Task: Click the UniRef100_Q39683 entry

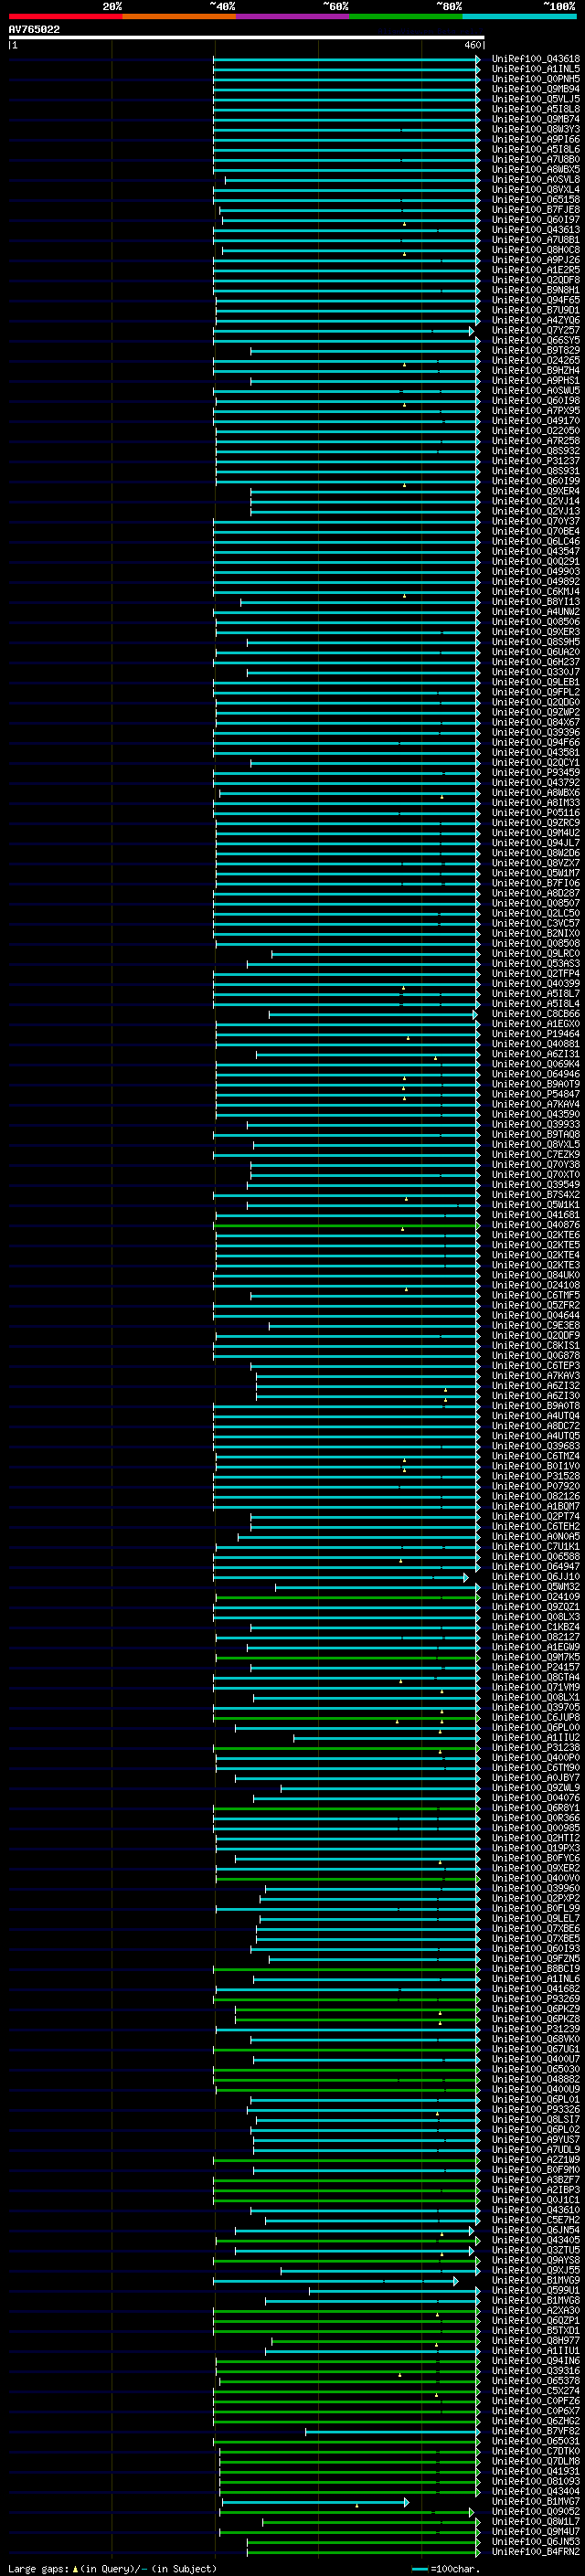Action: pyautogui.click(x=536, y=1446)
